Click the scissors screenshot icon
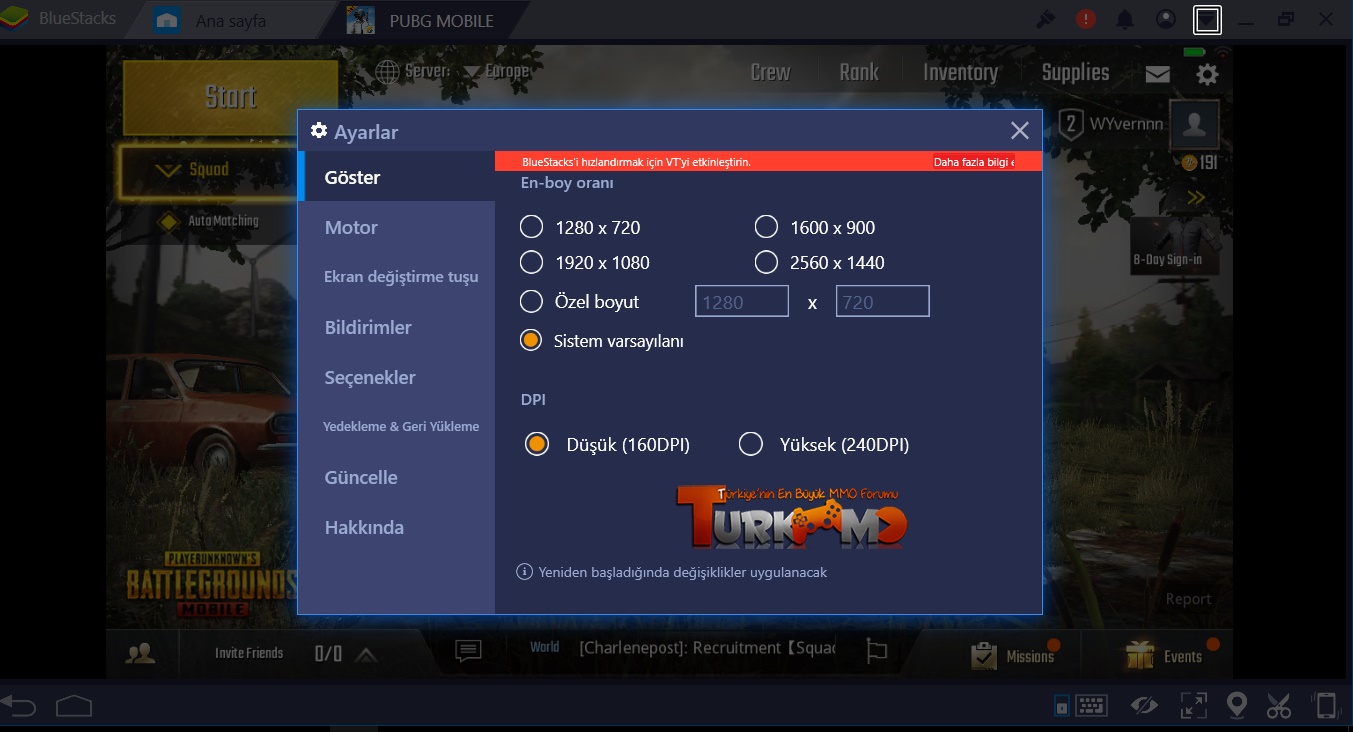Viewport: 1353px width, 732px height. point(1279,705)
